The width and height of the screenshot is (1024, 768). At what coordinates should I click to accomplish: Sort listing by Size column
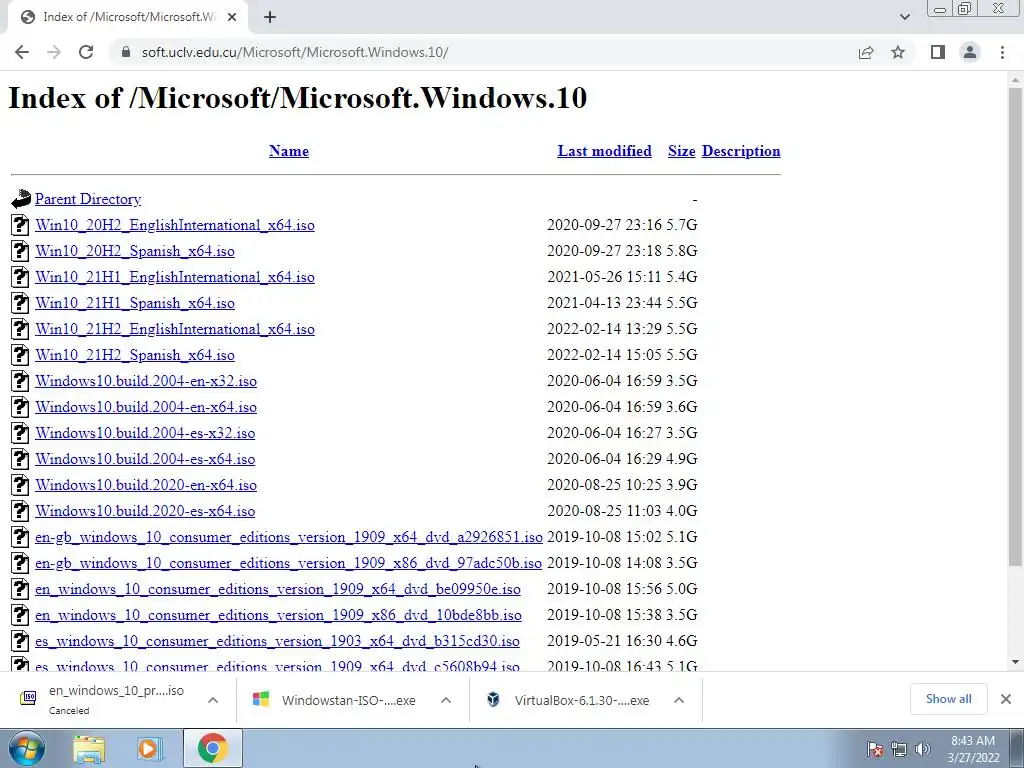[681, 151]
